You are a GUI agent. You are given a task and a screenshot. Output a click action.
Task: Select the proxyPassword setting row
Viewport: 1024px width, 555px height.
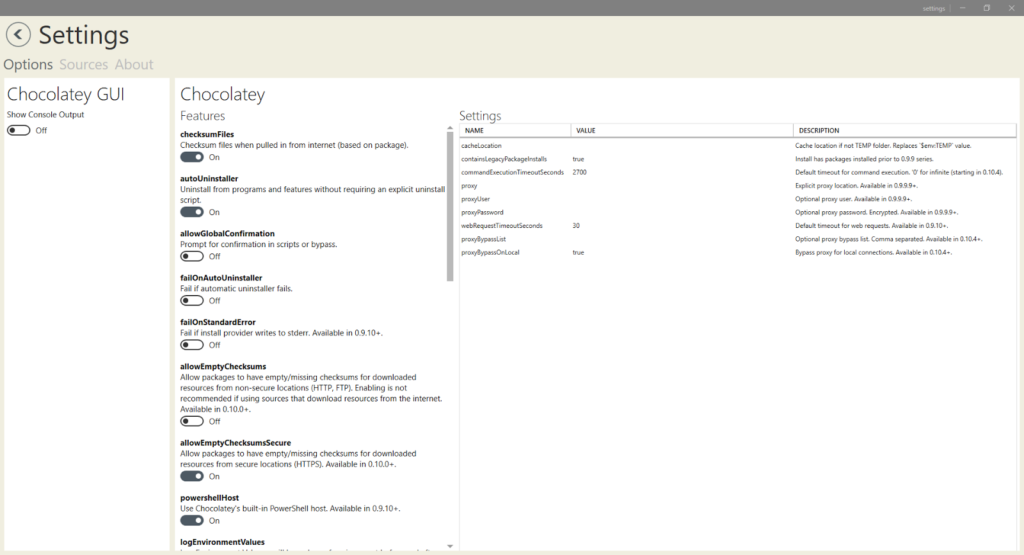pyautogui.click(x=738, y=212)
